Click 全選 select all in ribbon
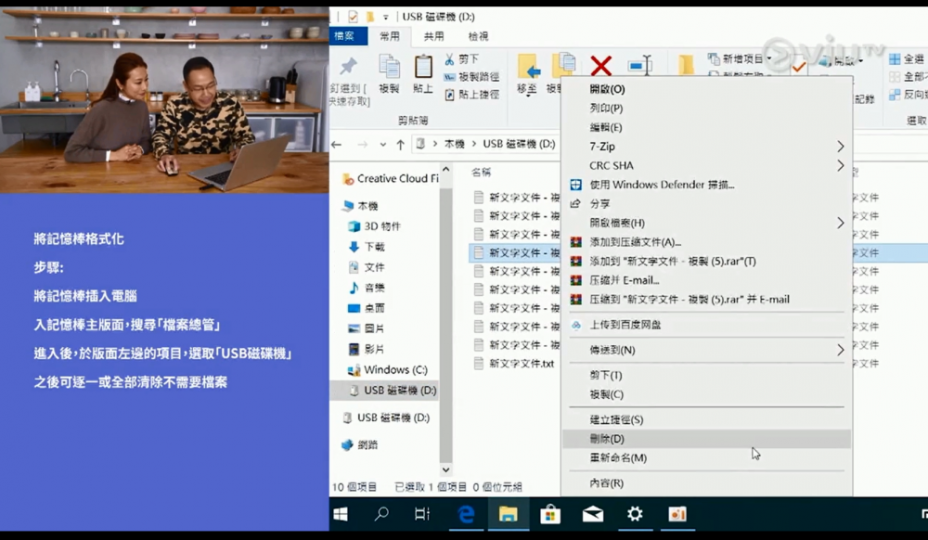 [x=907, y=59]
